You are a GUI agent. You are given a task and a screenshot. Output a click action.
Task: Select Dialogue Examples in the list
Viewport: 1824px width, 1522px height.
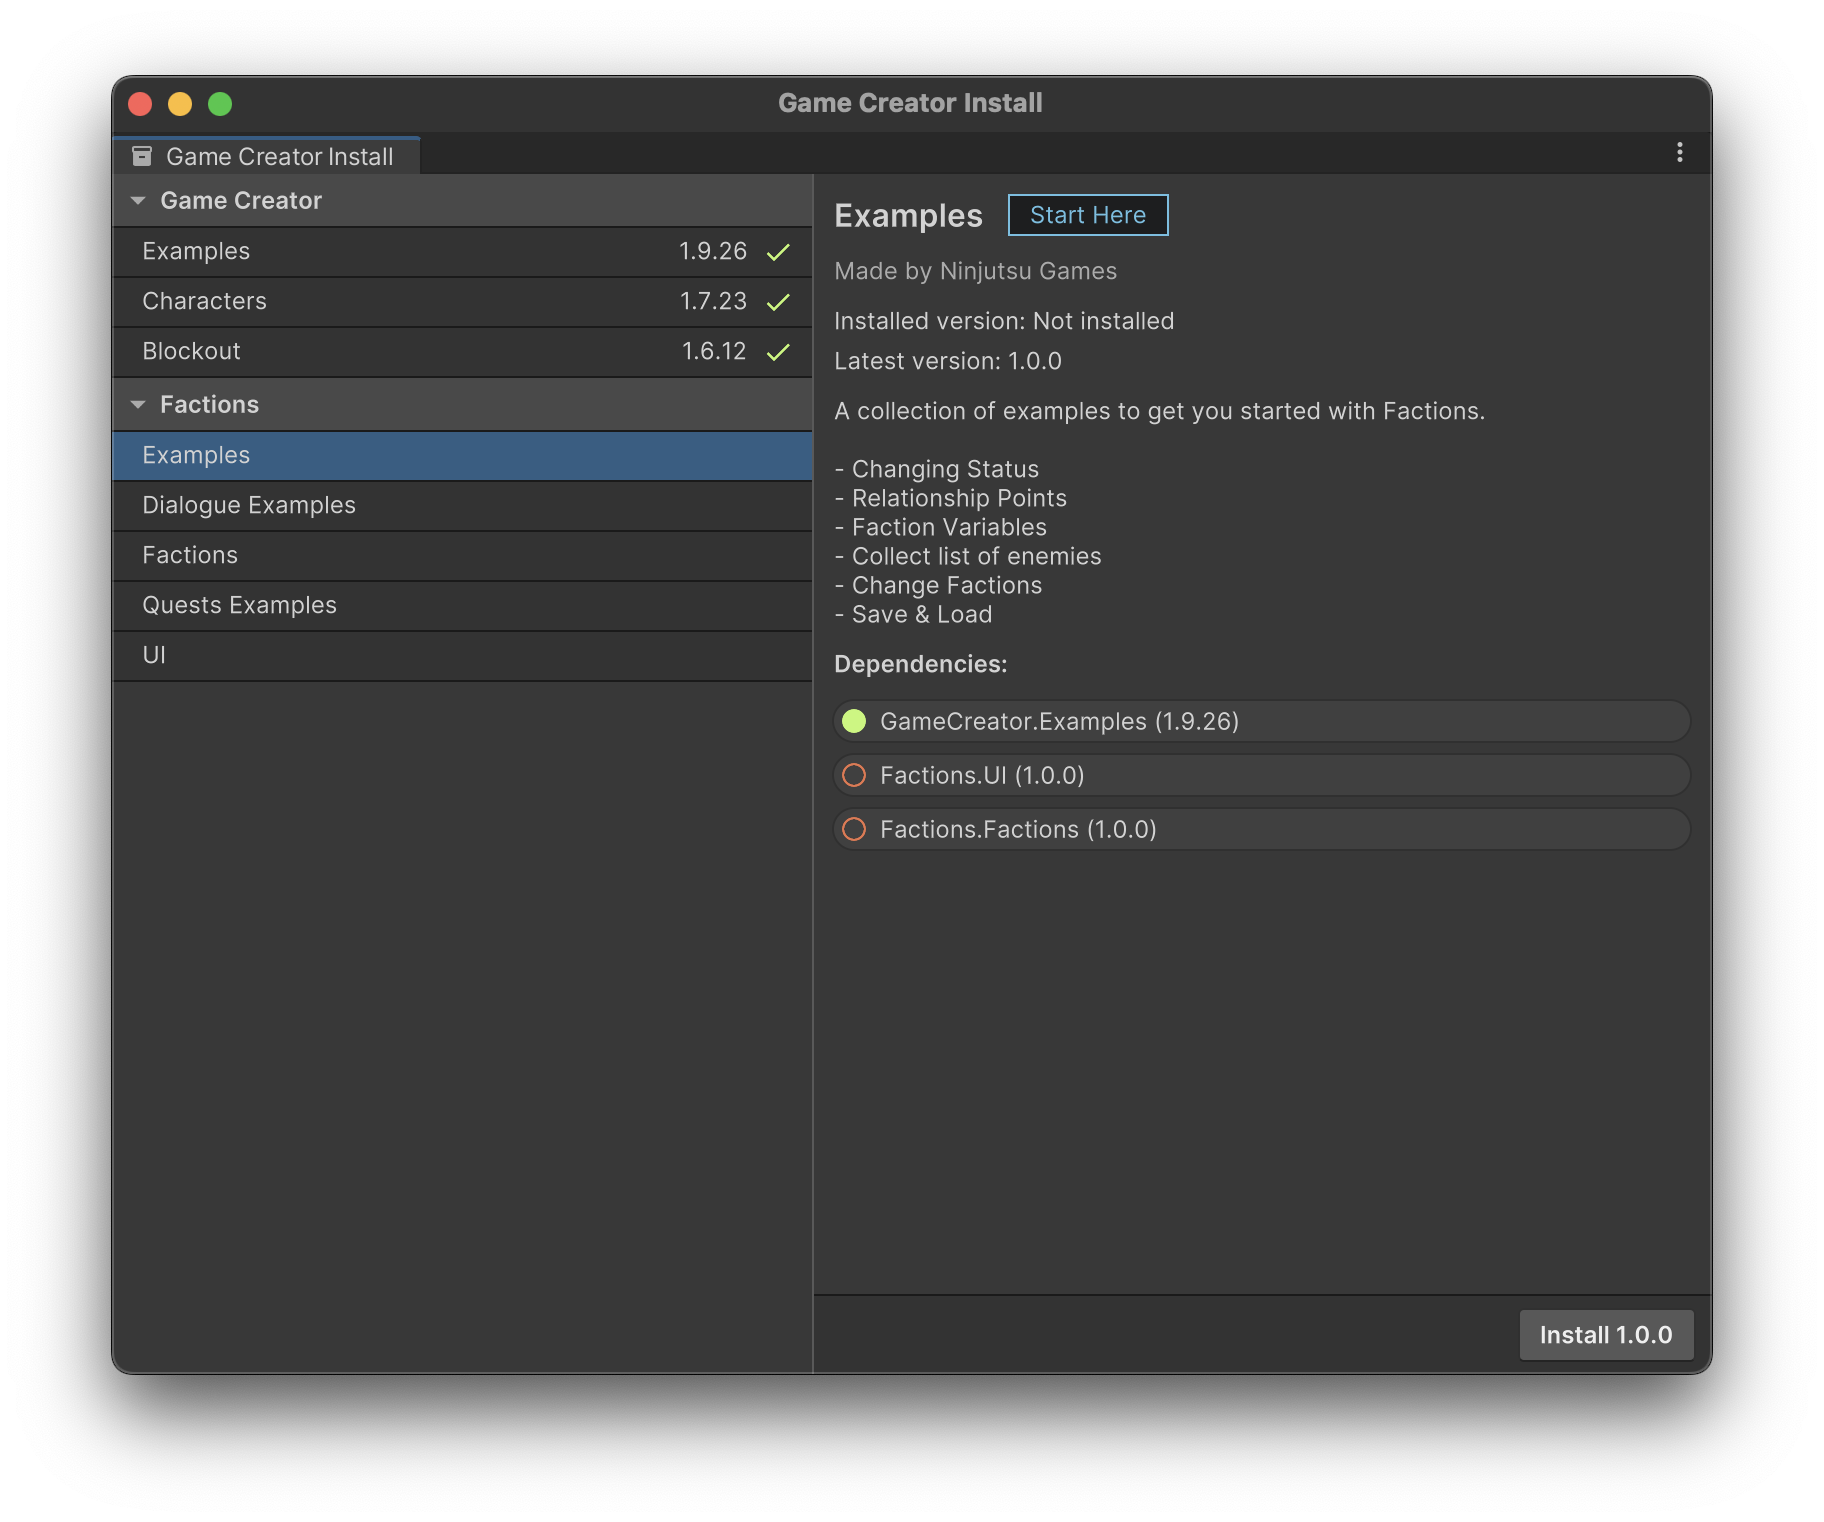point(249,505)
